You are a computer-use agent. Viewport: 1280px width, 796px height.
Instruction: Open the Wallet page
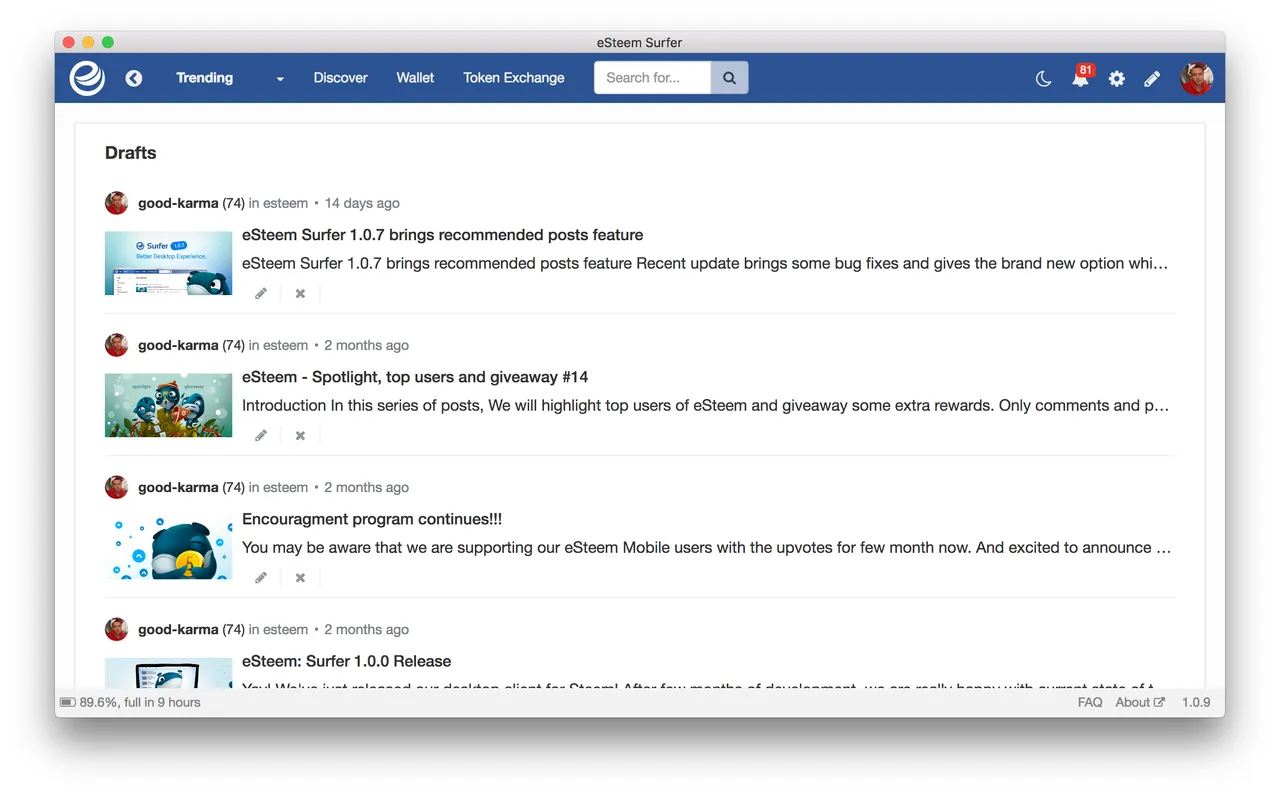415,78
